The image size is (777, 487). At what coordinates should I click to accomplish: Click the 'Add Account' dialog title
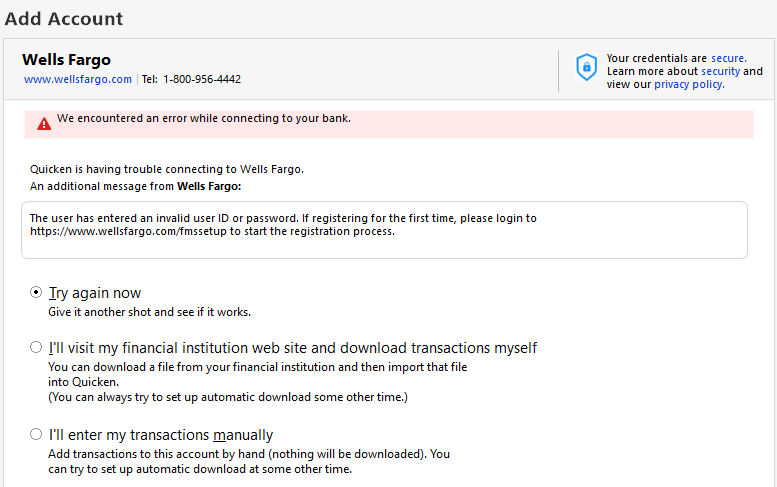pos(64,19)
